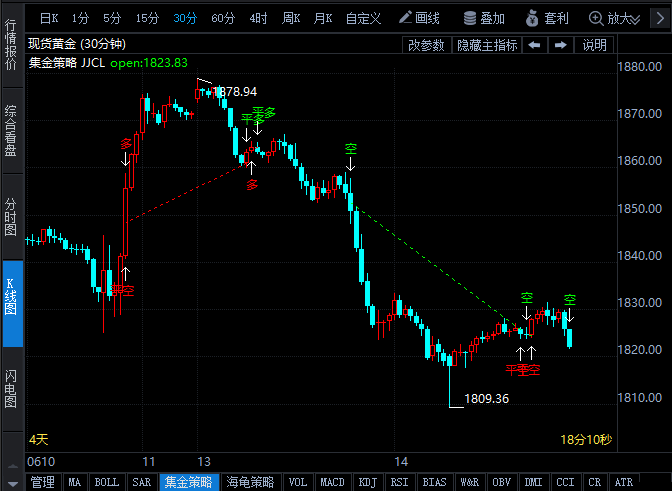Select the 15分 period
The height and width of the screenshot is (491, 672).
tap(147, 18)
